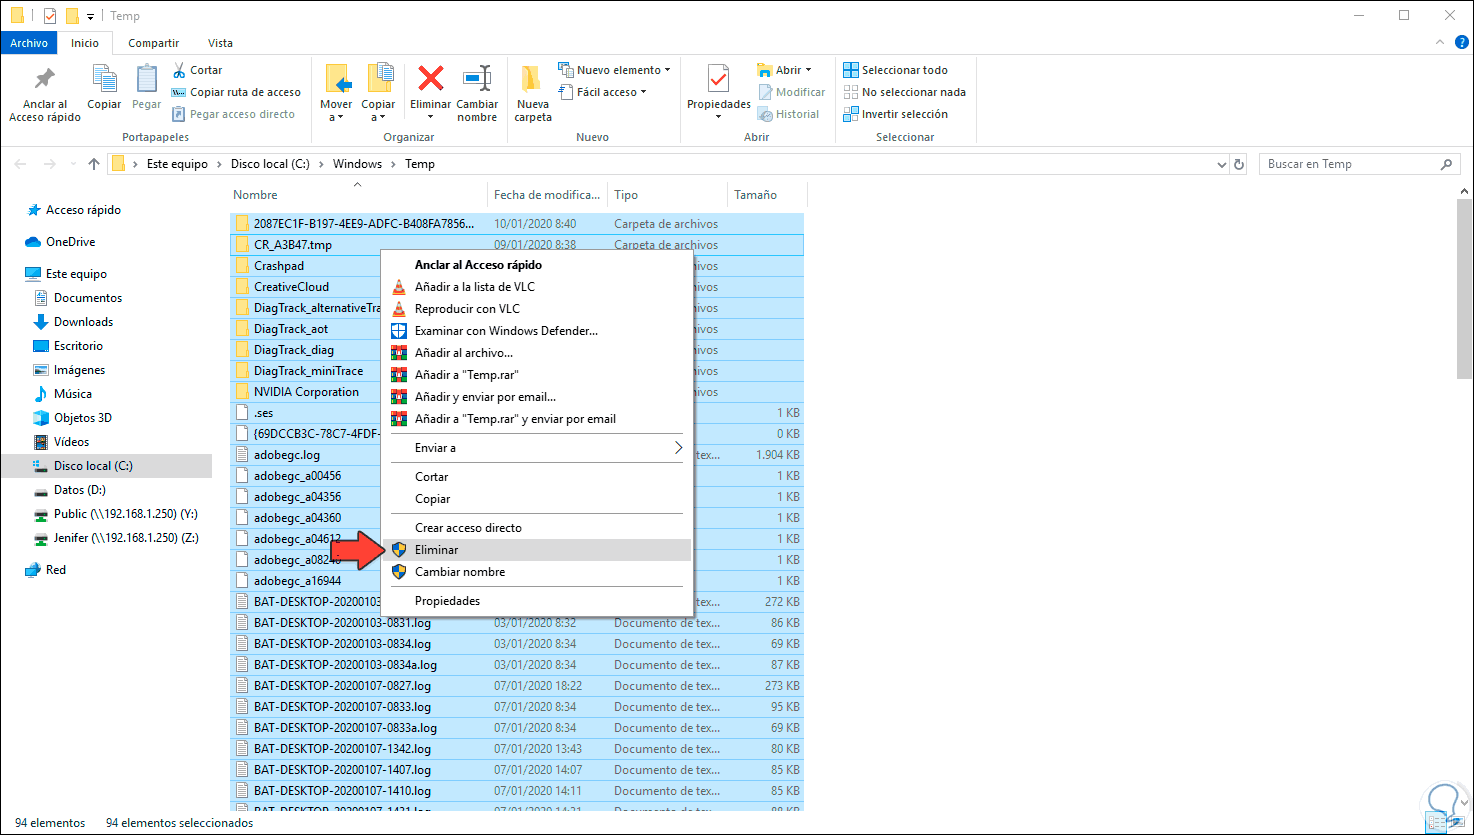Switch to the Vista ribbon tab
The image size is (1474, 835).
pos(220,43)
